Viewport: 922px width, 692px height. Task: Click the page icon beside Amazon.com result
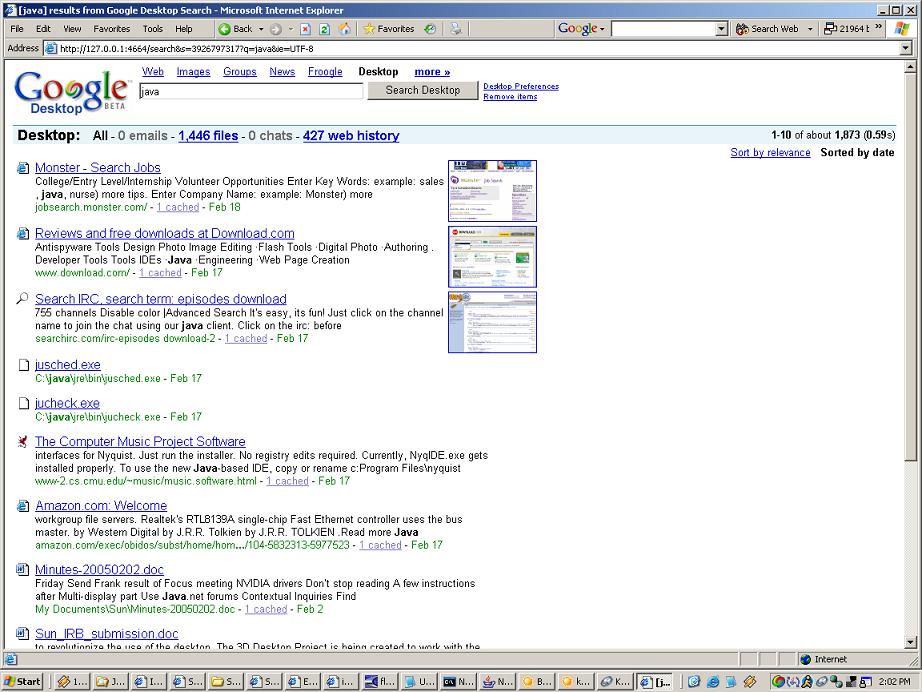coord(23,506)
